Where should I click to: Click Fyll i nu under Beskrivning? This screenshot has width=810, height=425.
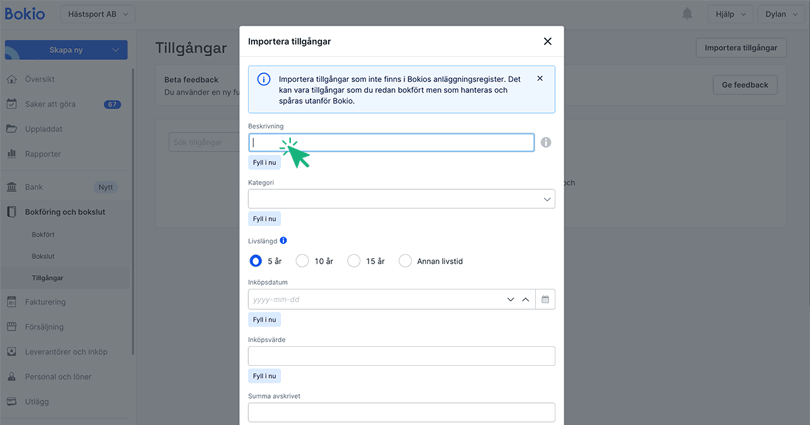click(x=265, y=162)
